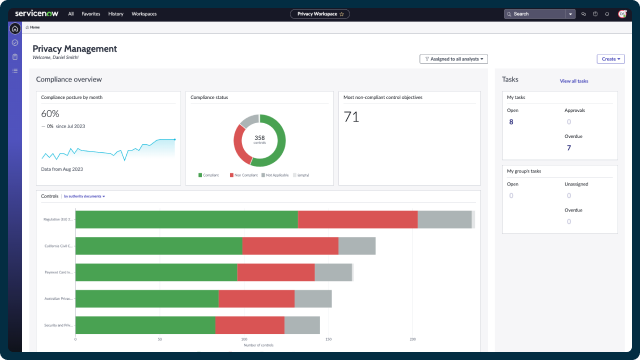Toggle the Compliant legend entry
The width and height of the screenshot is (640, 360).
(x=209, y=175)
